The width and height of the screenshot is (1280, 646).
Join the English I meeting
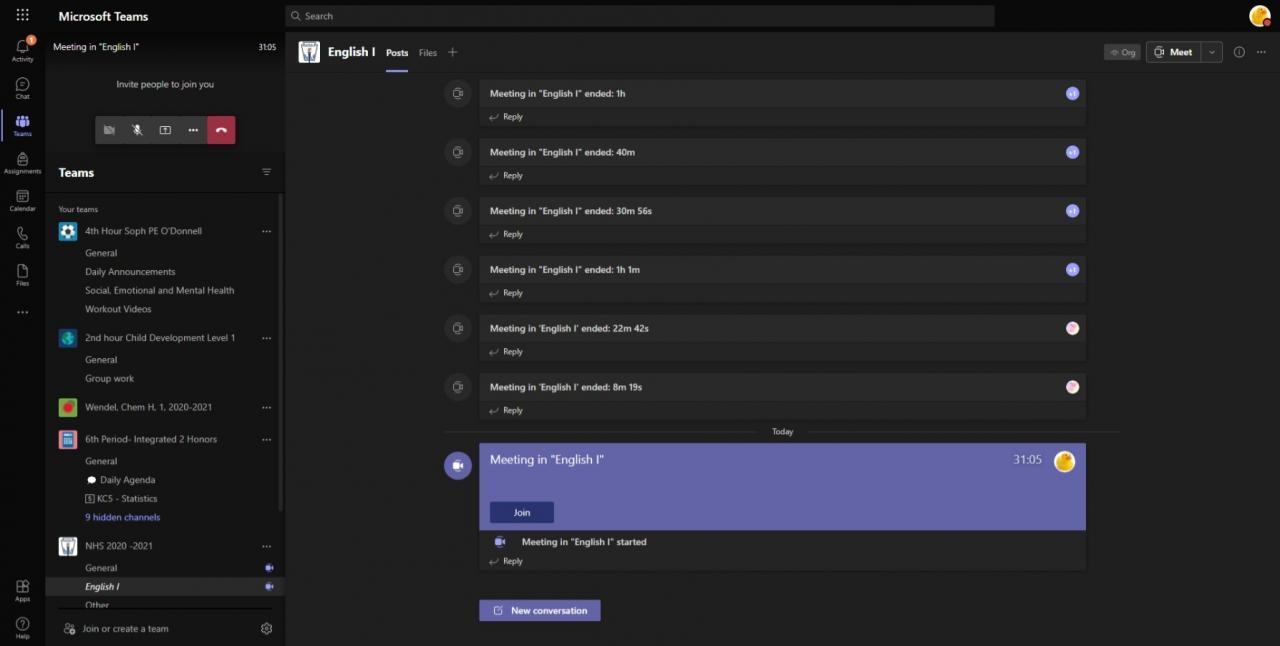pos(522,512)
